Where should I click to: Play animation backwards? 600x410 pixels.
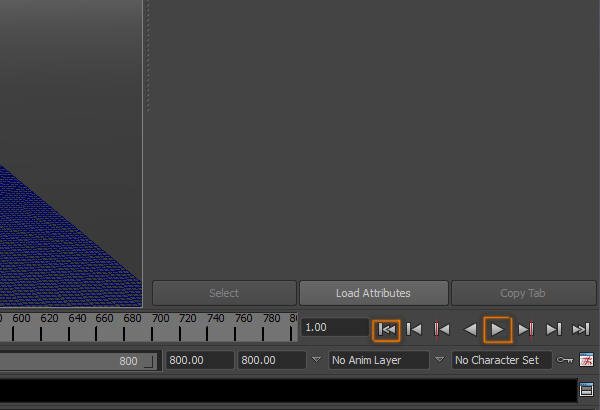(x=469, y=329)
